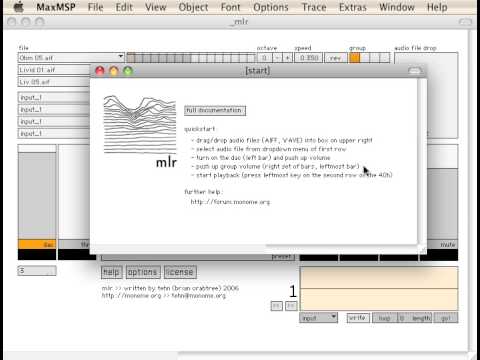The image size is (480, 360).
Task: Open the Help menu in menu bar
Action: [437, 7]
